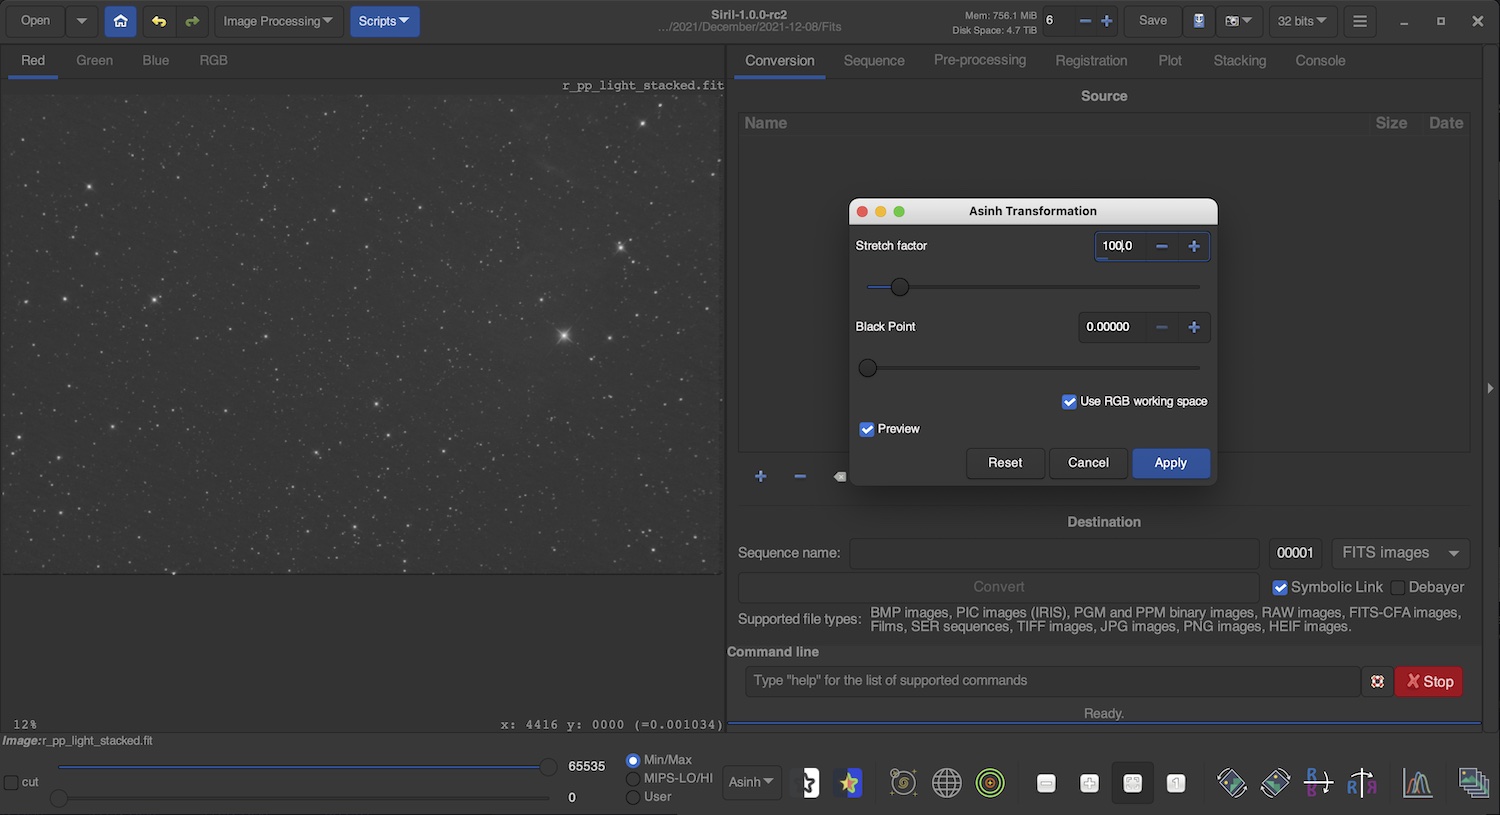Image resolution: width=1500 pixels, height=815 pixels.
Task: Click Apply in Asinh Transformation dialog
Action: coord(1170,463)
